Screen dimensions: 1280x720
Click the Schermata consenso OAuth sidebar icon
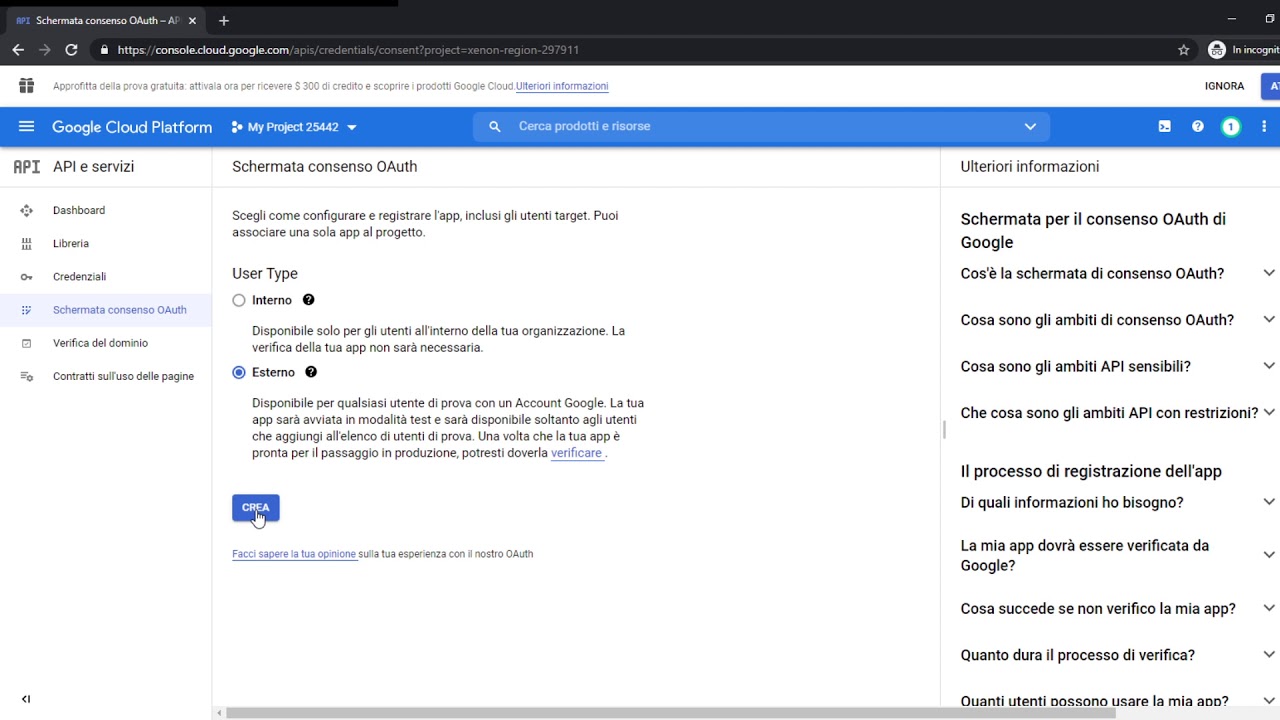point(26,310)
